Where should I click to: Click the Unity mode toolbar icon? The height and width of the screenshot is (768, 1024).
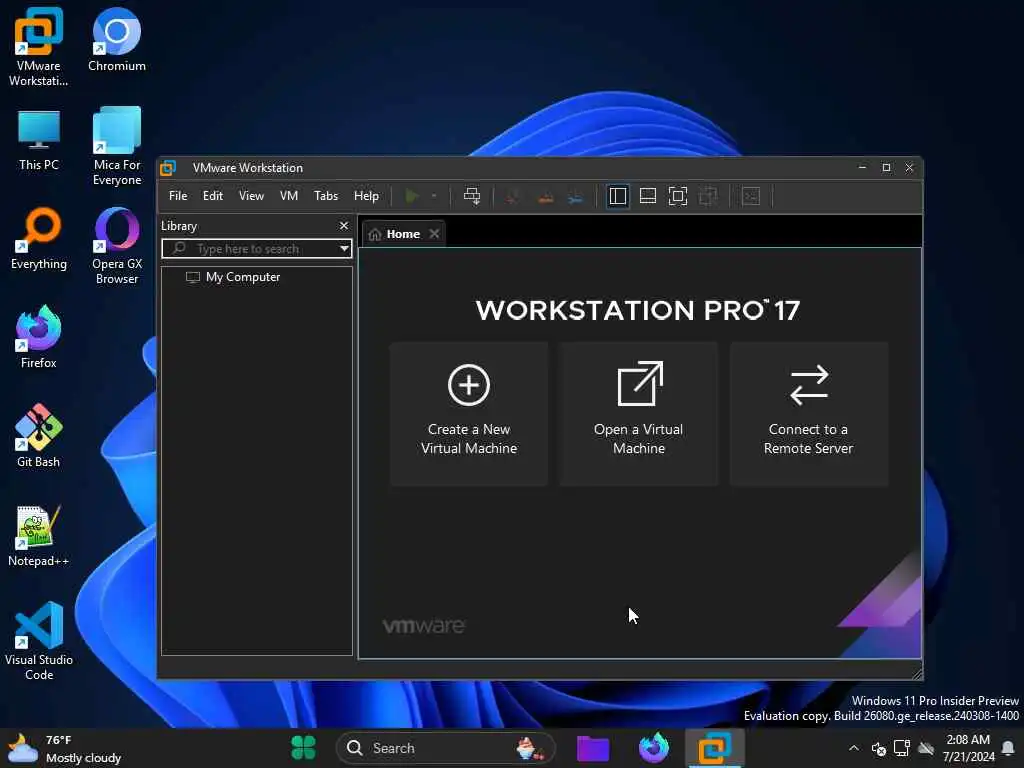708,196
